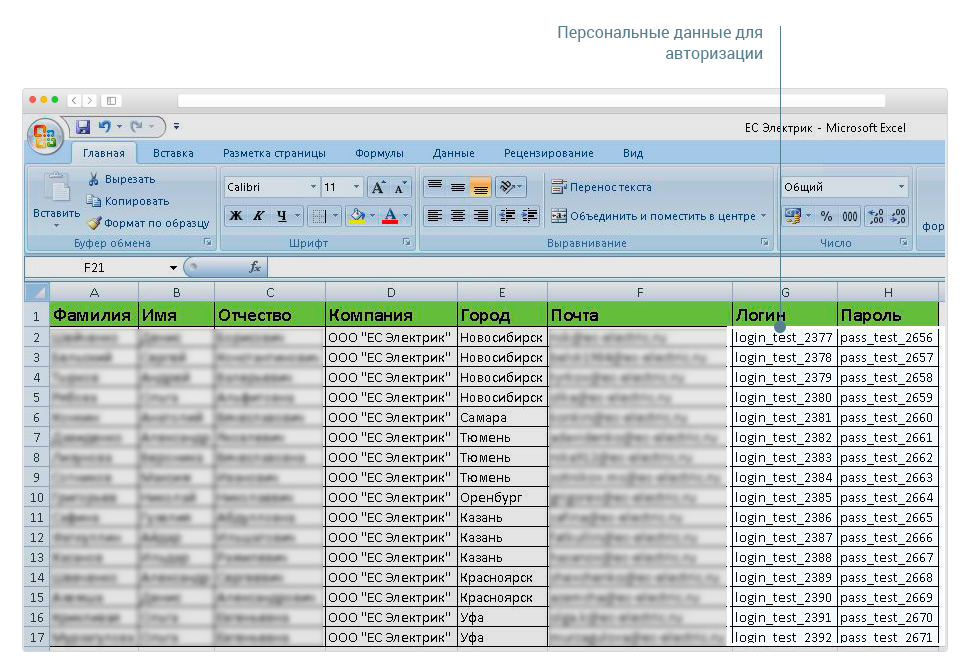Center text horizontally
Viewport: 970px width, 665px height.
(458, 215)
